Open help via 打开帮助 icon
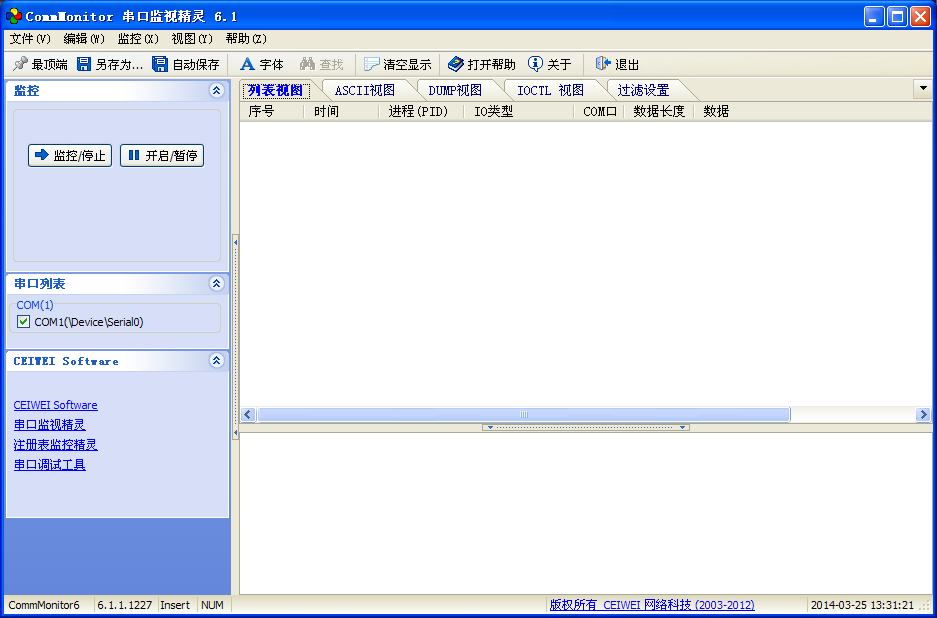Viewport: 937px width, 618px height. coord(456,64)
